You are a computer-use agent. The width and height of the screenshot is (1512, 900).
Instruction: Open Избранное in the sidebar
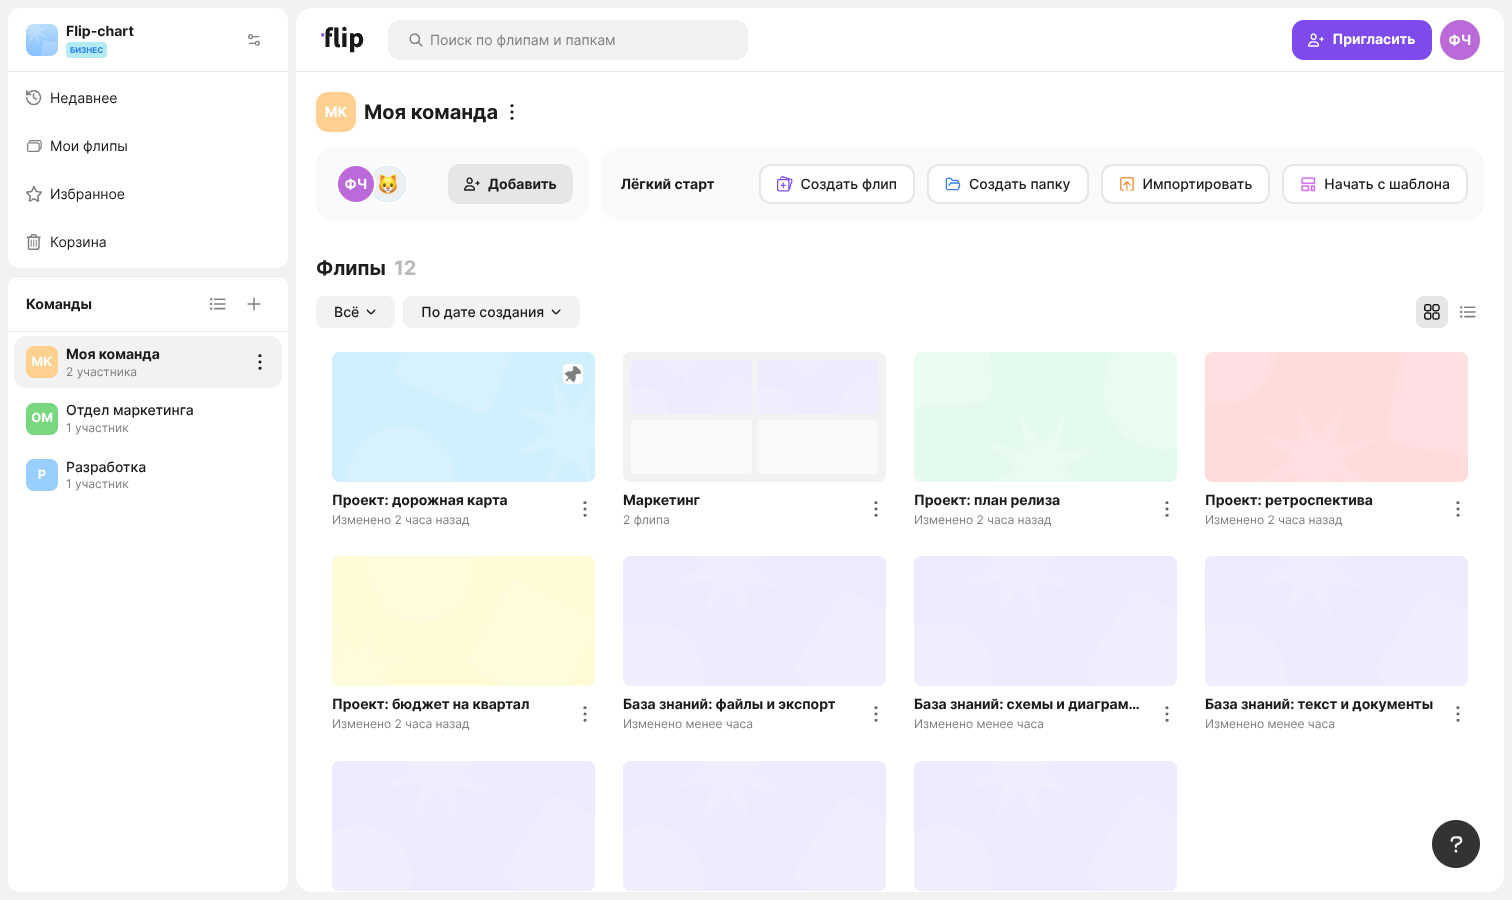(x=148, y=194)
